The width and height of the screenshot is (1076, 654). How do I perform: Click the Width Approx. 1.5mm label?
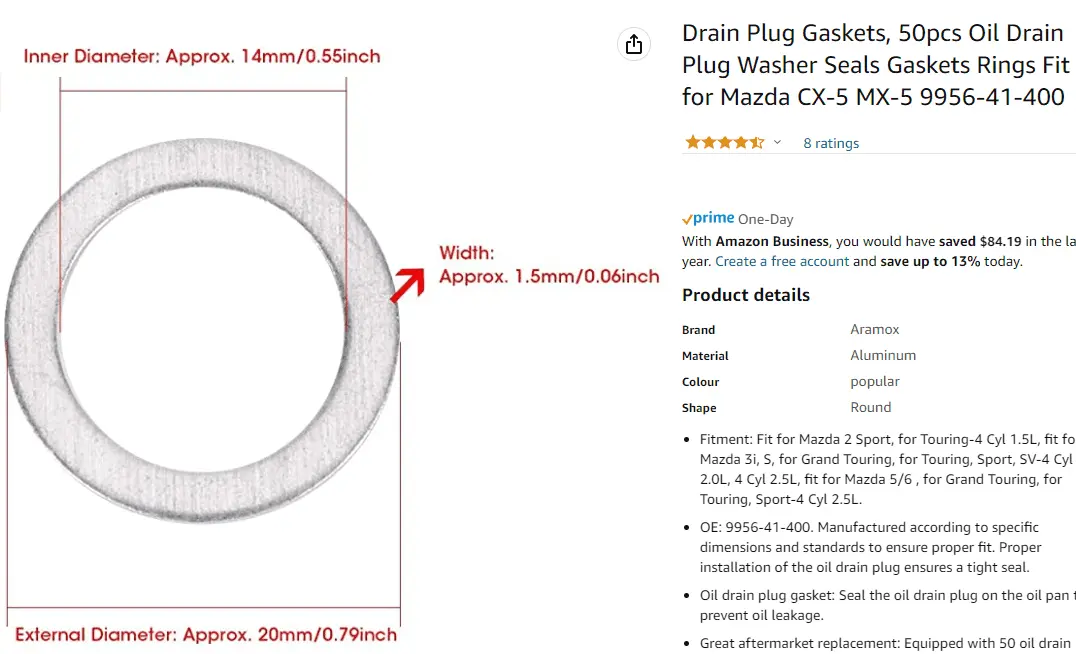[x=548, y=265]
